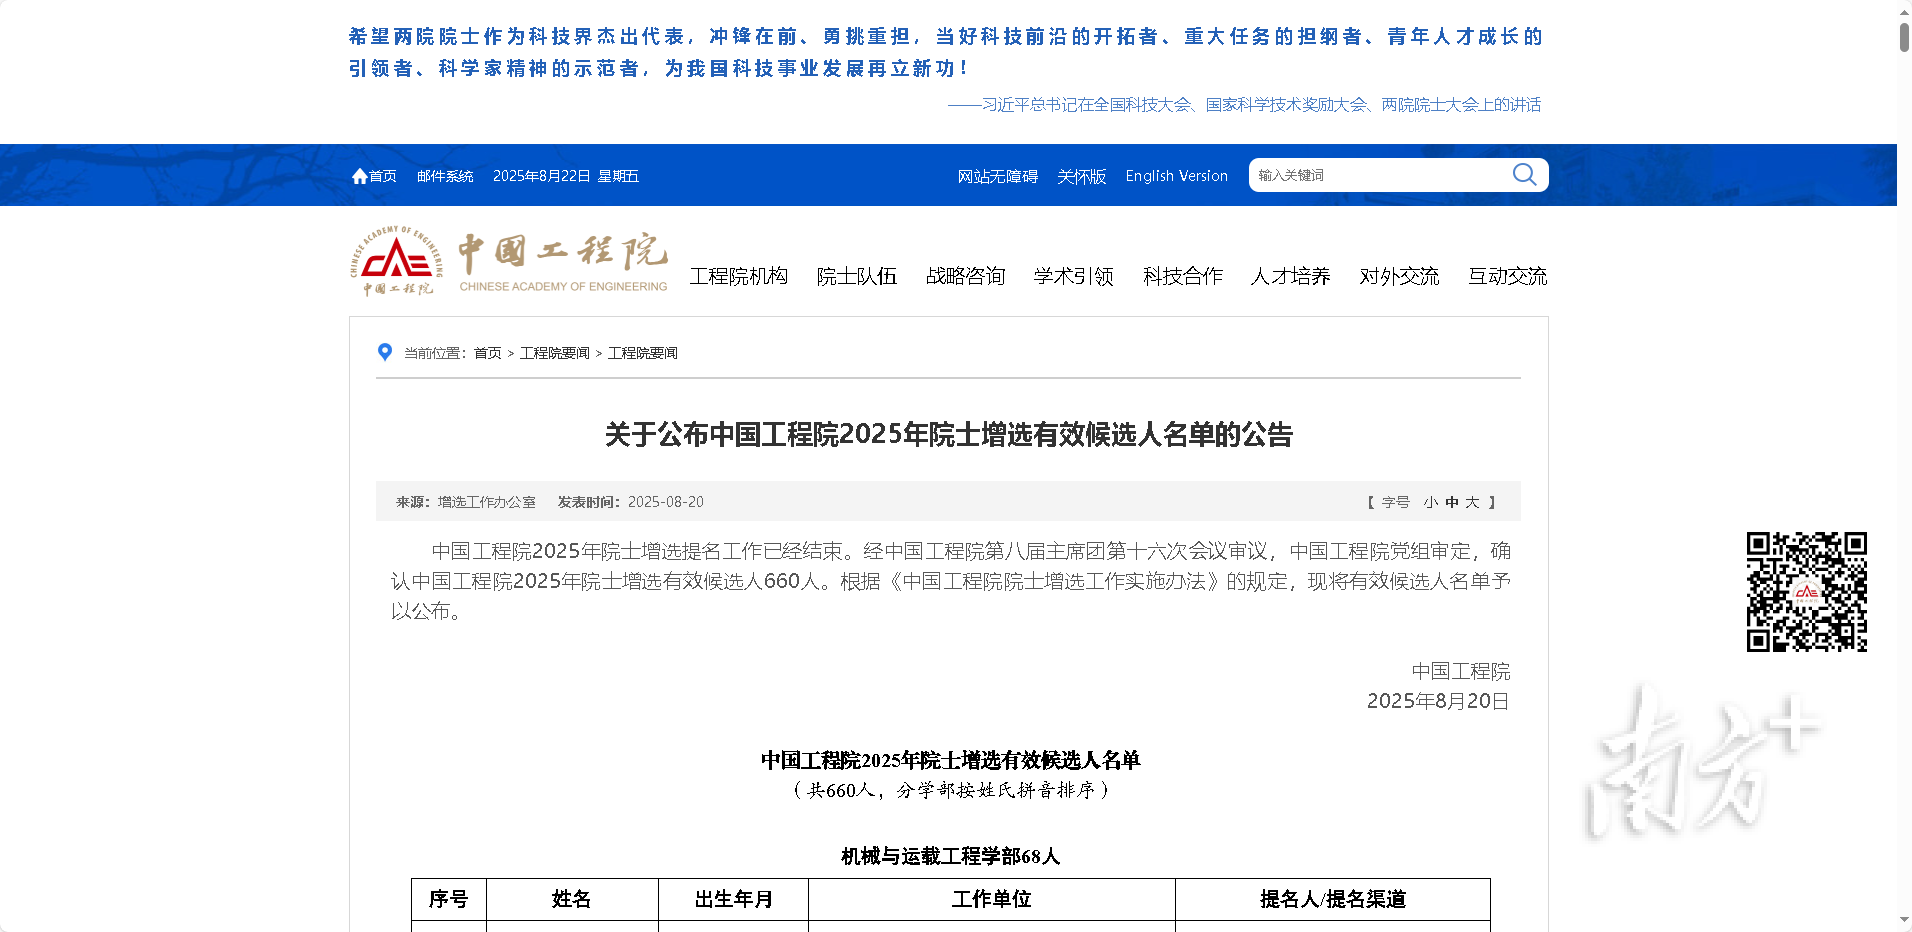Image resolution: width=1912 pixels, height=932 pixels.
Task: Open the 关怀版 care version
Action: 1081,176
